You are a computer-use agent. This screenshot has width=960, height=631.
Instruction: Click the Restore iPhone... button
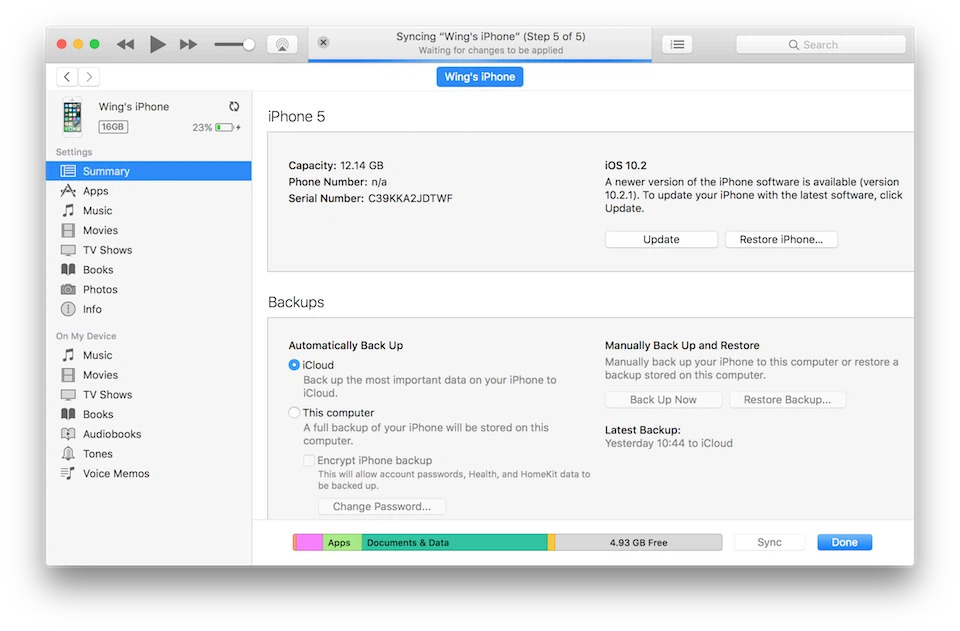[x=781, y=239]
